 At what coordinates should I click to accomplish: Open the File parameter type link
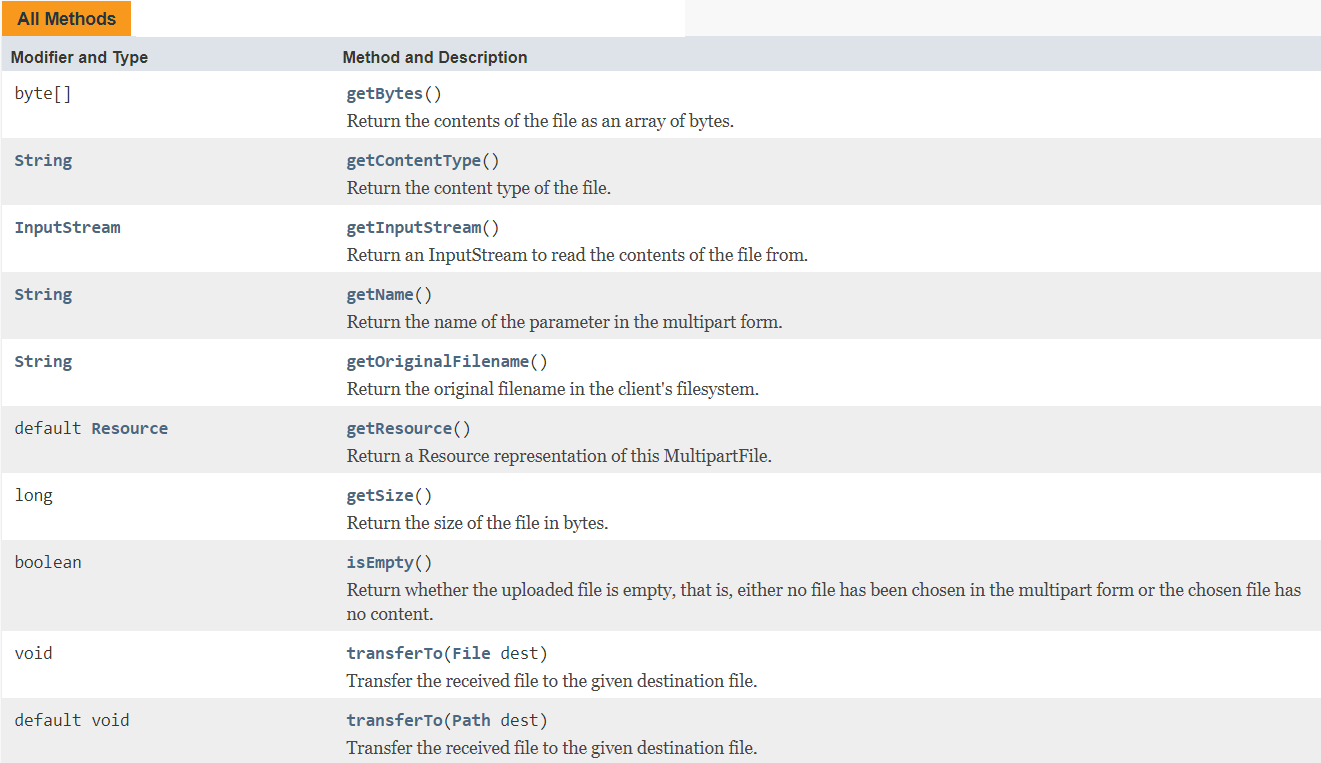tap(472, 654)
